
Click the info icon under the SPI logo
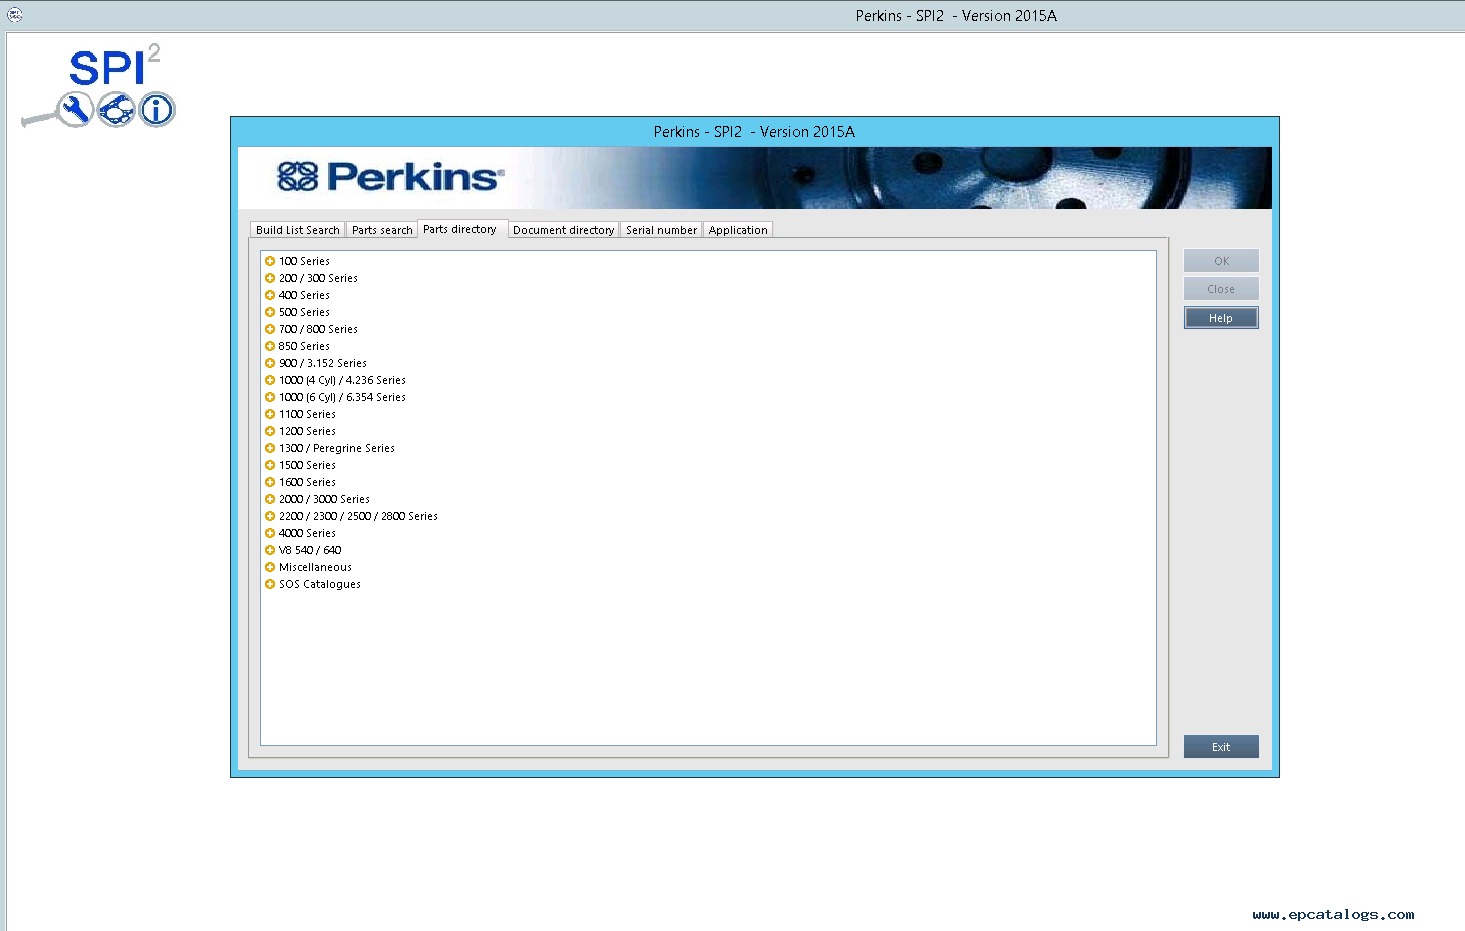[x=157, y=109]
